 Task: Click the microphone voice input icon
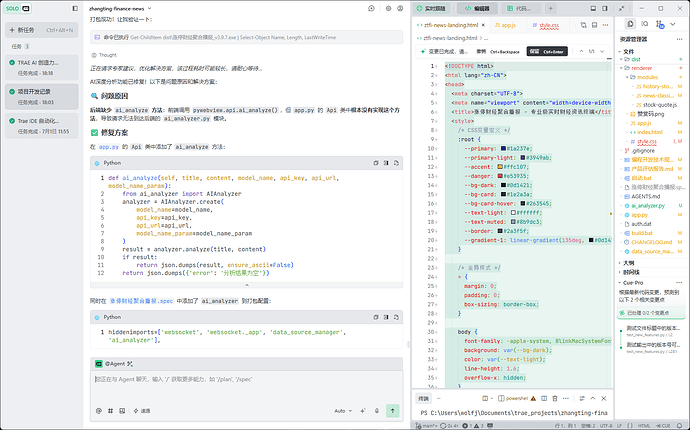pyautogui.click(x=377, y=411)
